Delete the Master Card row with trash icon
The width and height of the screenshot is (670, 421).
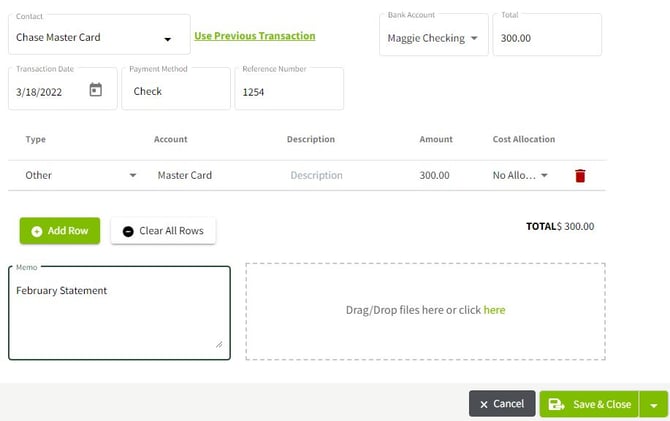point(580,176)
